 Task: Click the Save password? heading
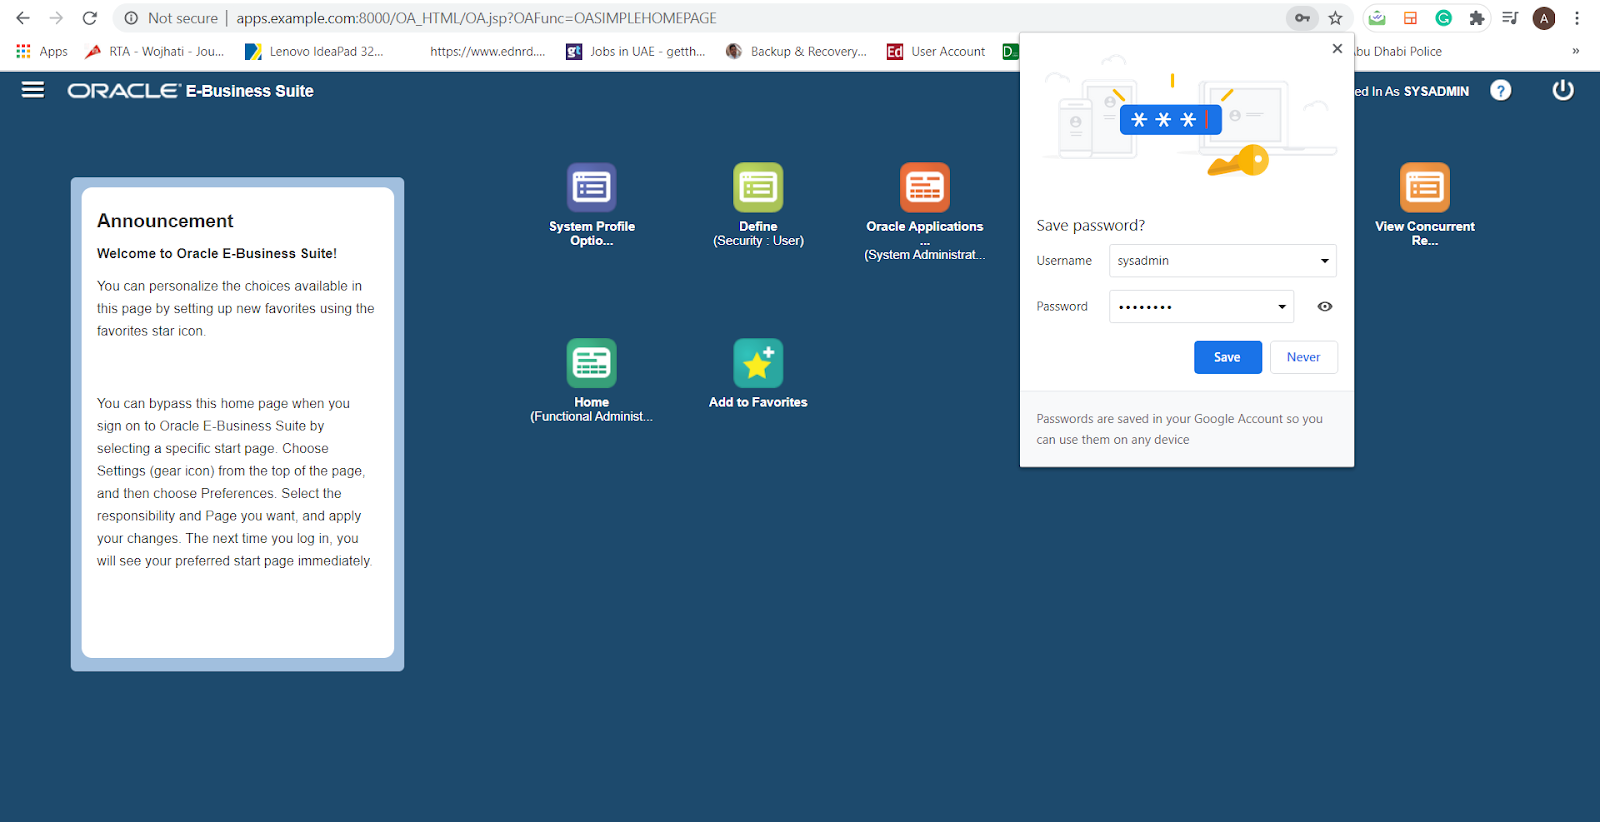point(1091,225)
